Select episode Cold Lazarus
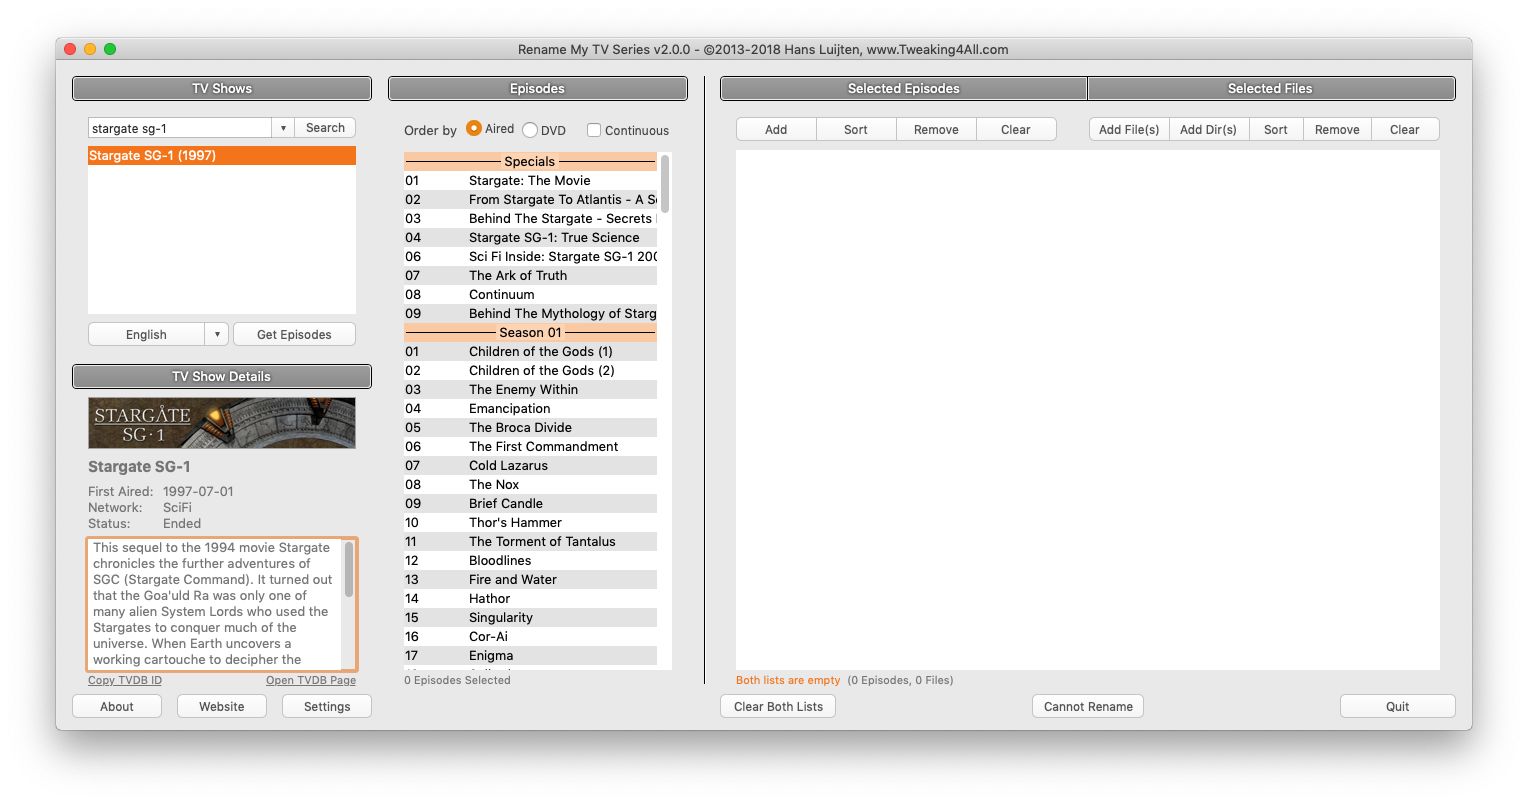Viewport: 1528px width, 804px height. pos(530,466)
